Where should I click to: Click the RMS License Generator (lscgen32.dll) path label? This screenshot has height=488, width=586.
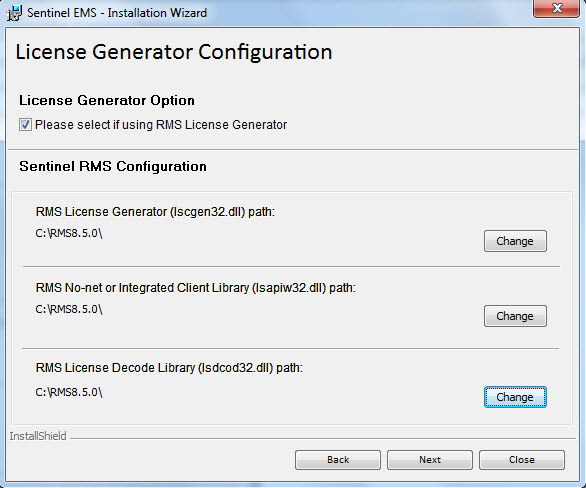[155, 212]
